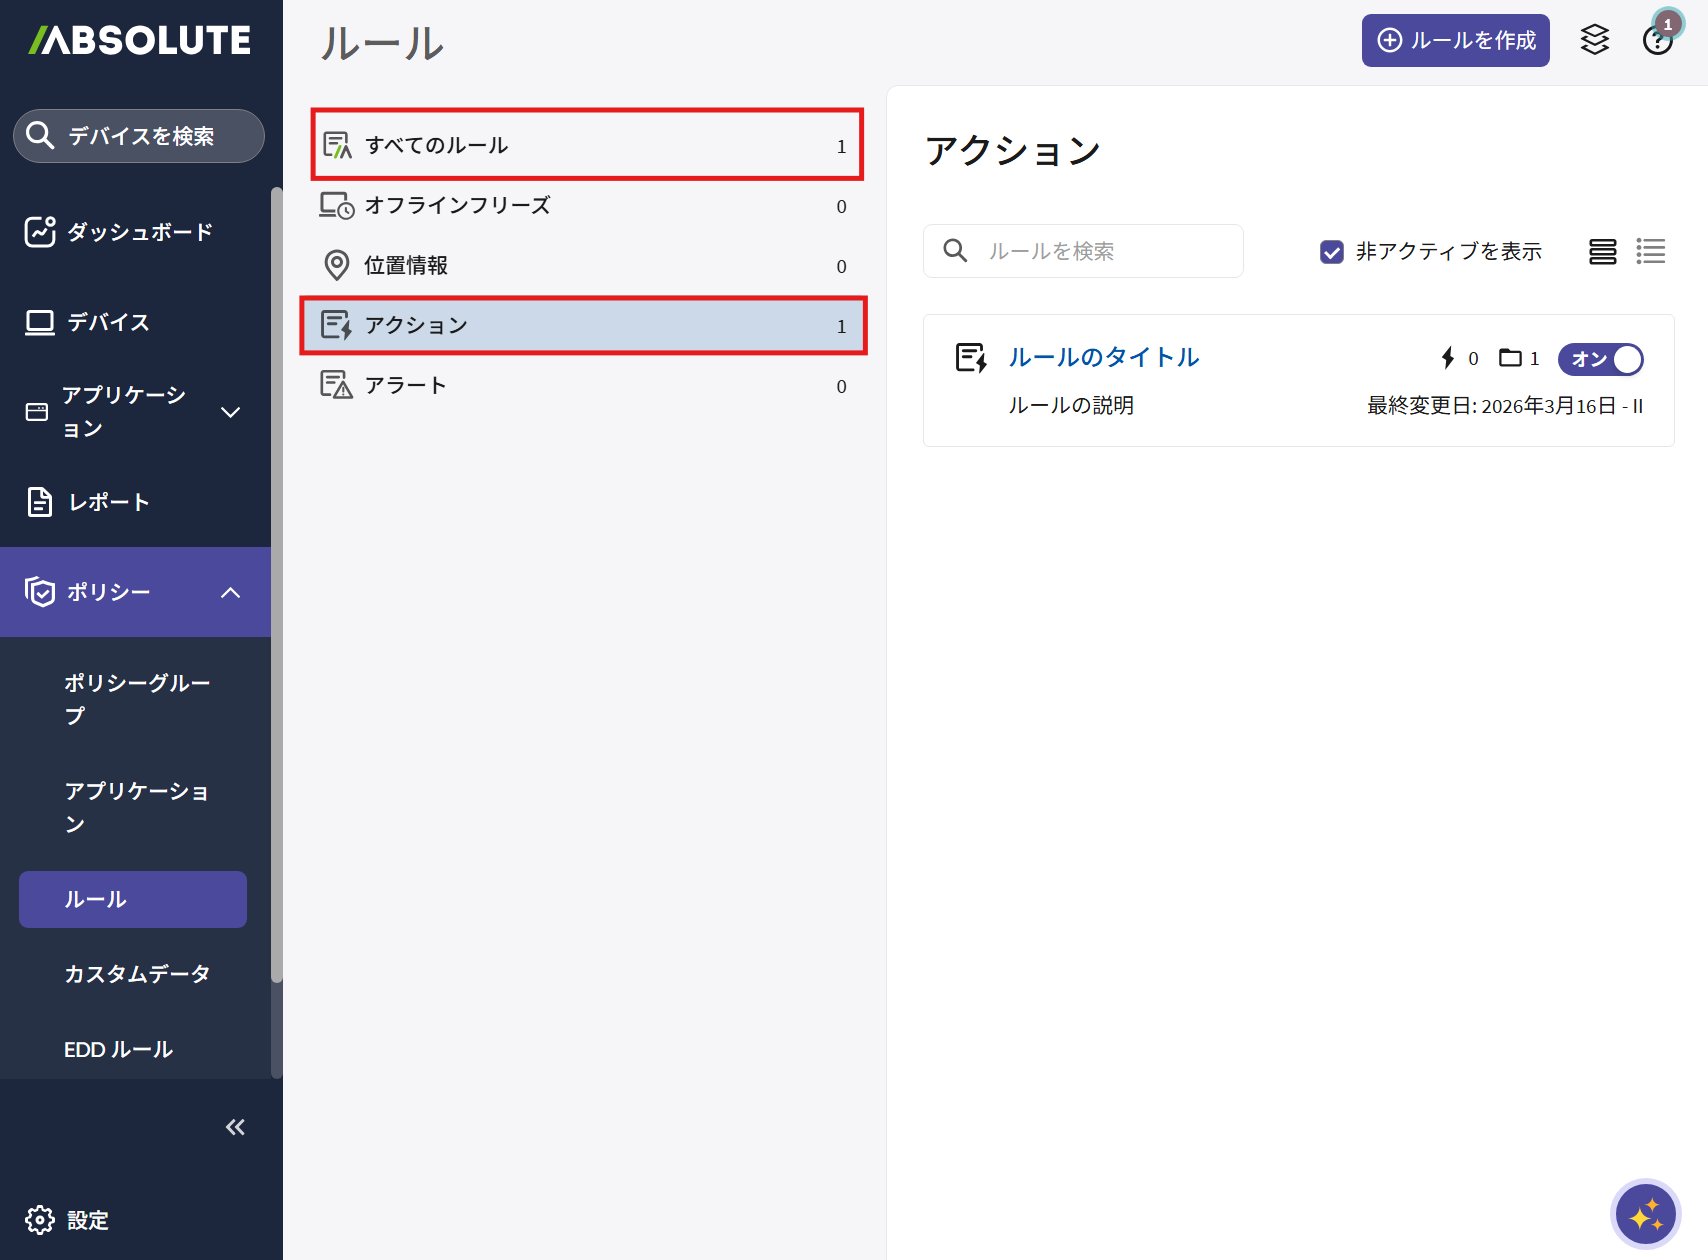Open settings gear in sidebar
1708x1260 pixels.
(40, 1220)
